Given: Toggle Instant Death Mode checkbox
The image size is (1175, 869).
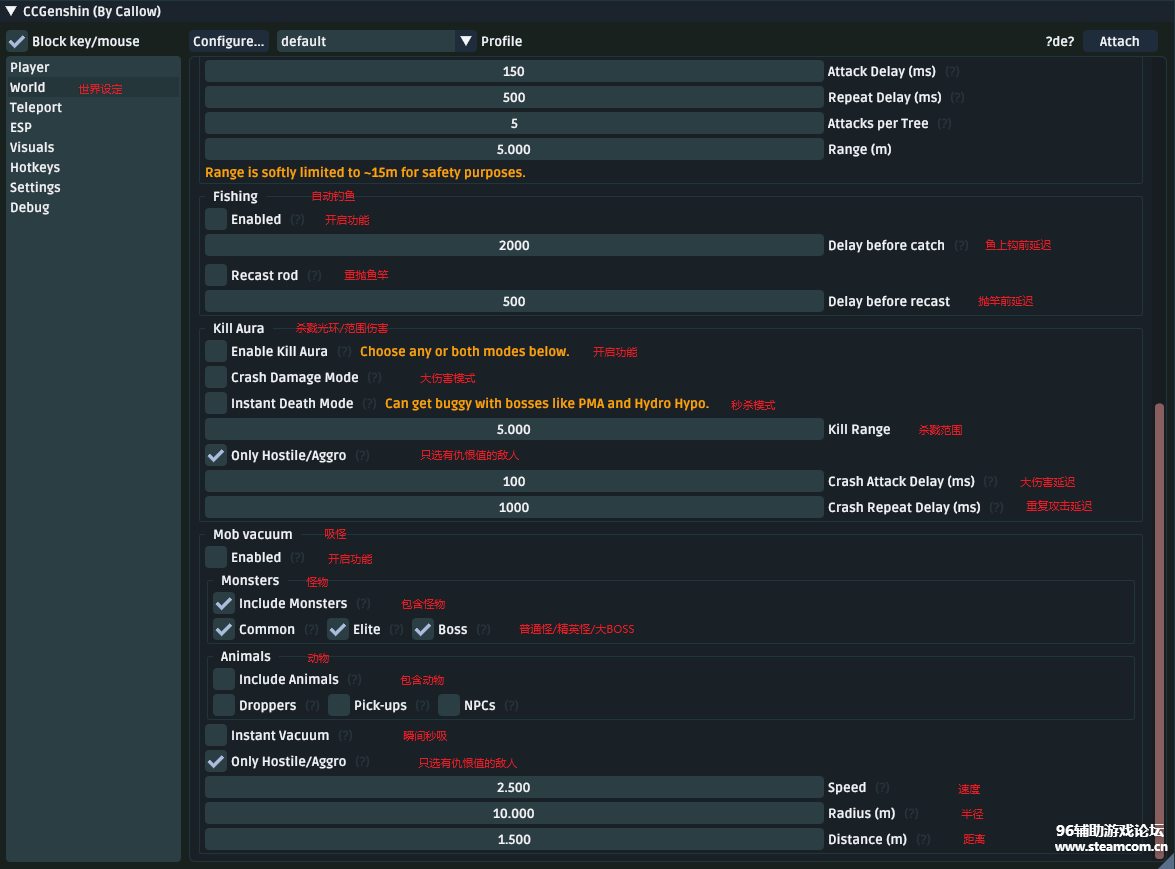Looking at the screenshot, I should click(x=216, y=404).
